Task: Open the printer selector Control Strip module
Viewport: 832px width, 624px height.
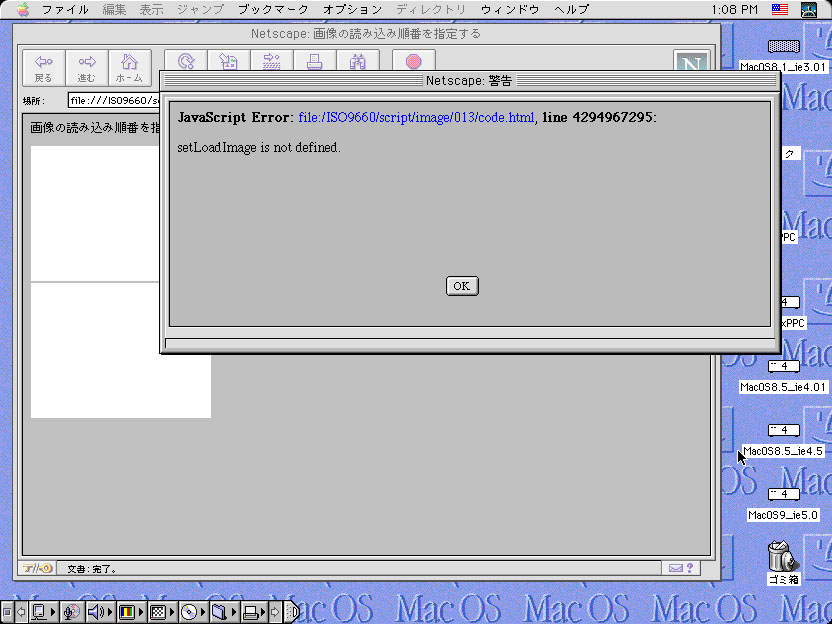Action: (x=254, y=612)
